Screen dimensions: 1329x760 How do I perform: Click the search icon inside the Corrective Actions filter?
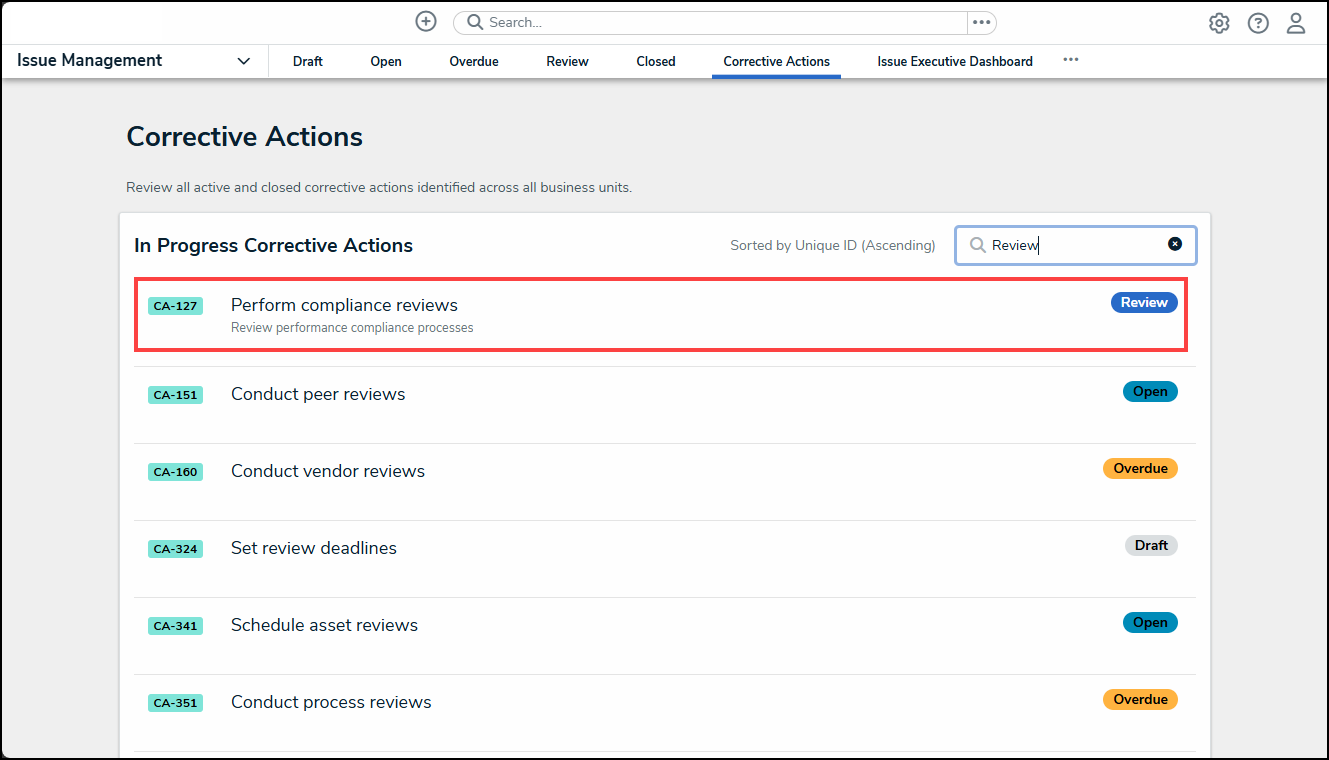click(977, 244)
